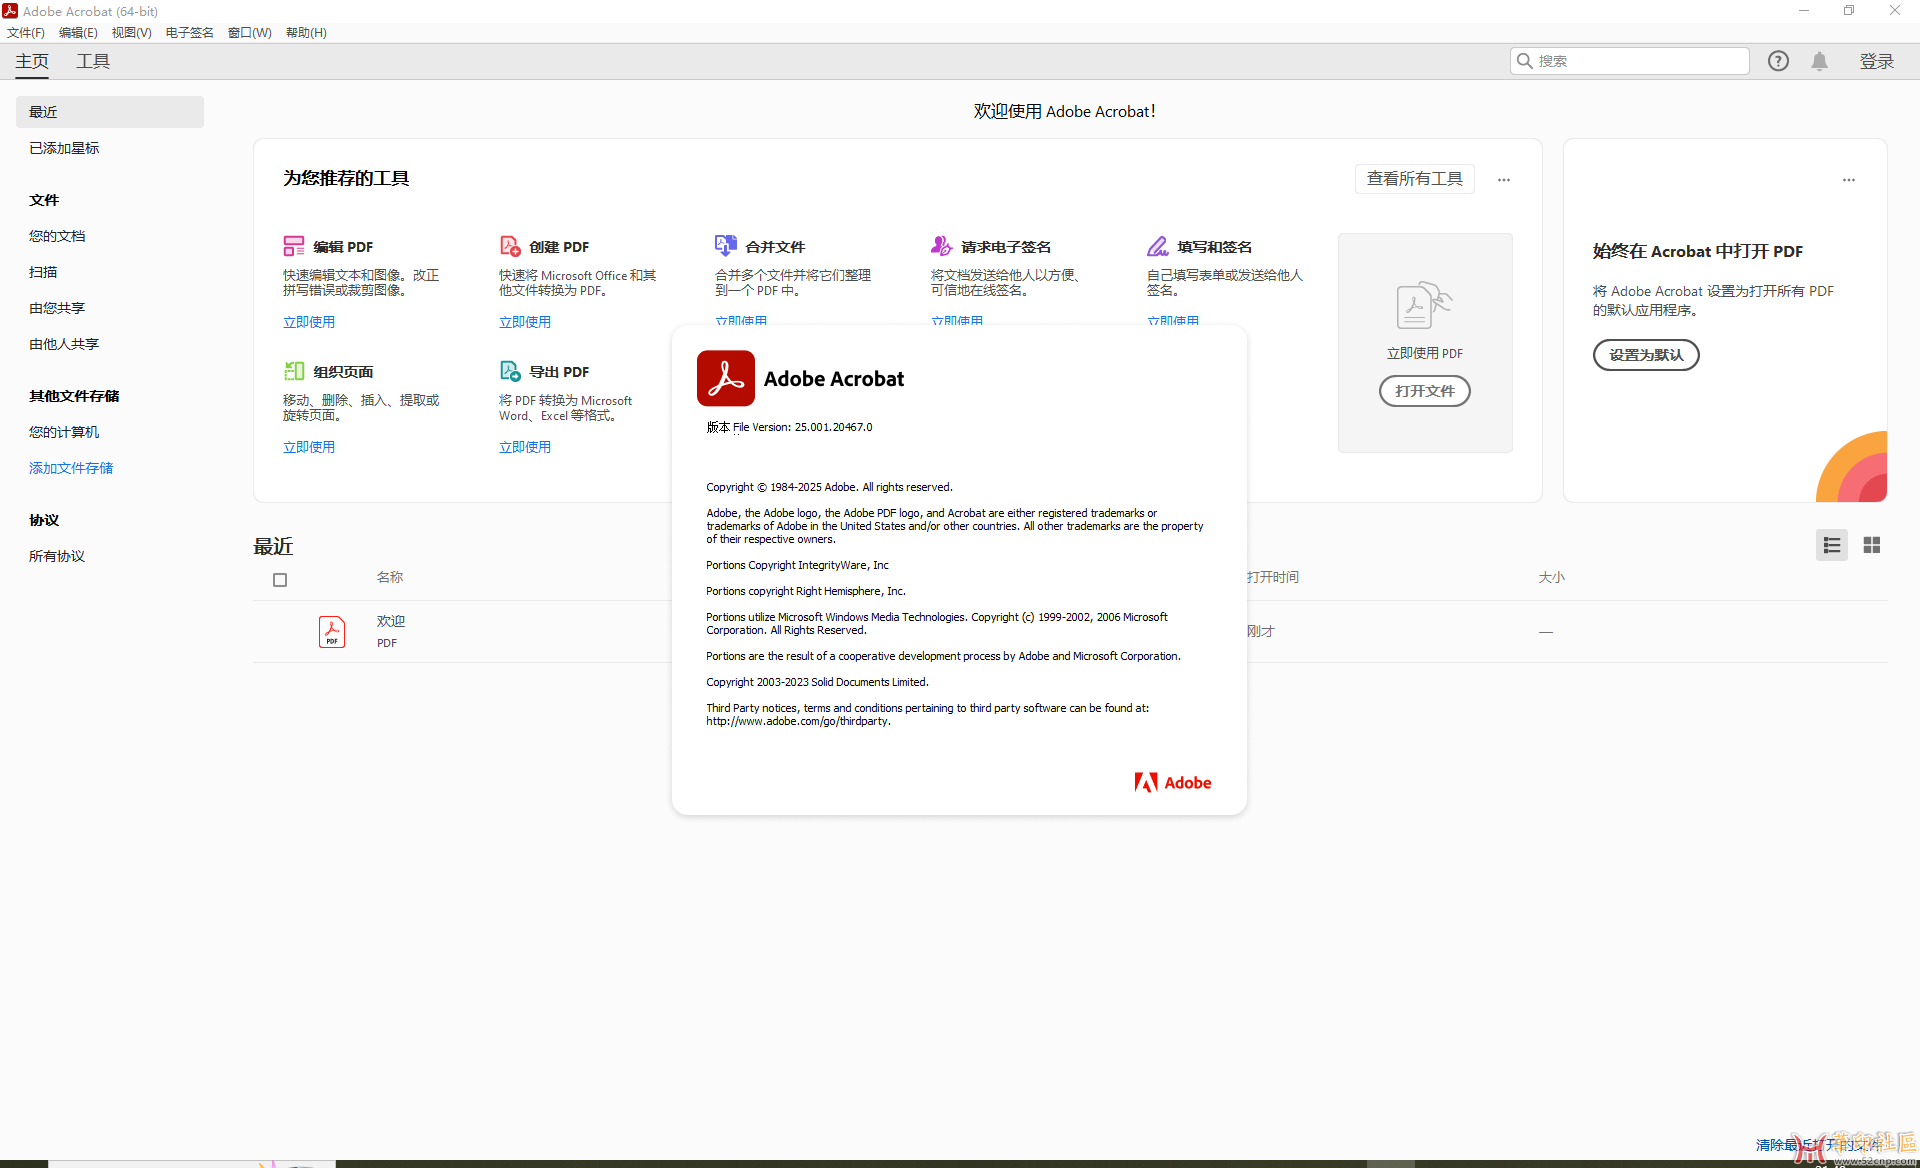This screenshot has height=1168, width=1920.
Task: Switch to thumbnail grid view icon
Action: click(1872, 545)
